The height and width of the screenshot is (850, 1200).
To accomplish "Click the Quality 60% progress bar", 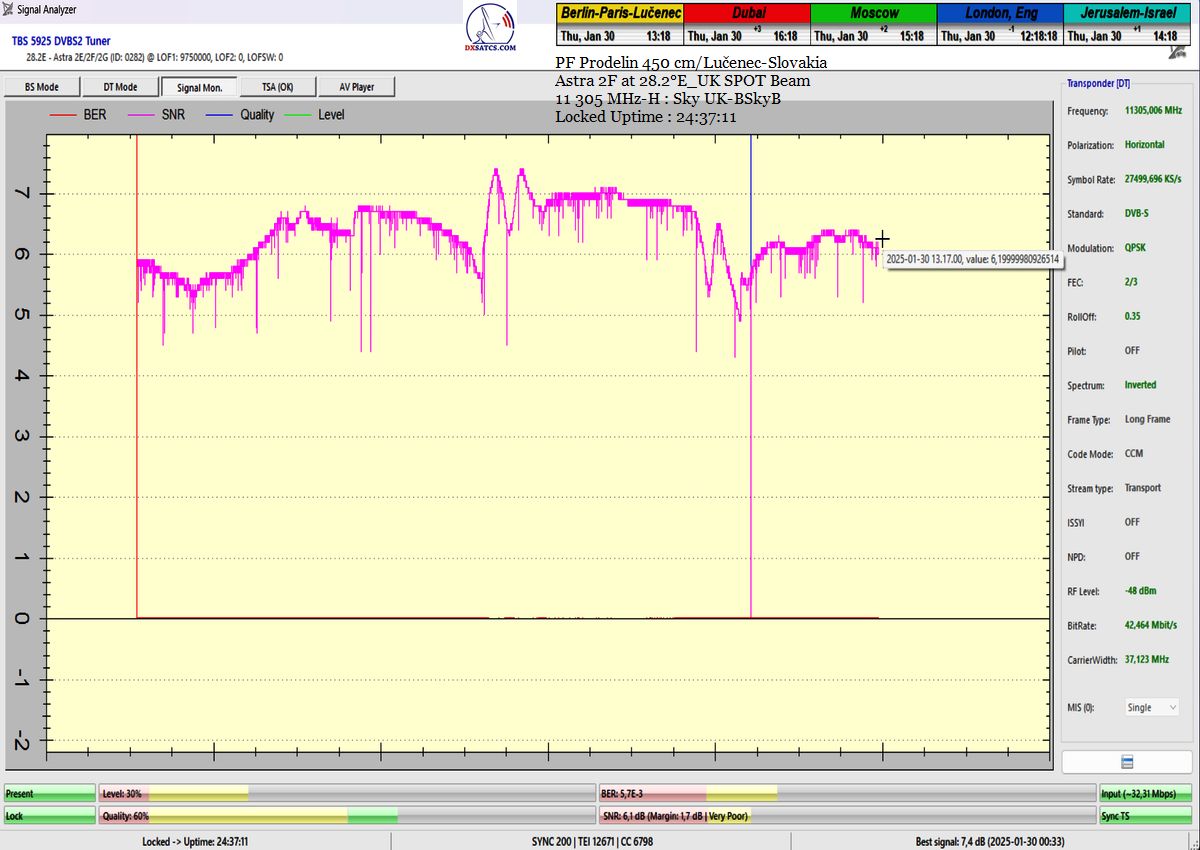I will pyautogui.click(x=347, y=816).
